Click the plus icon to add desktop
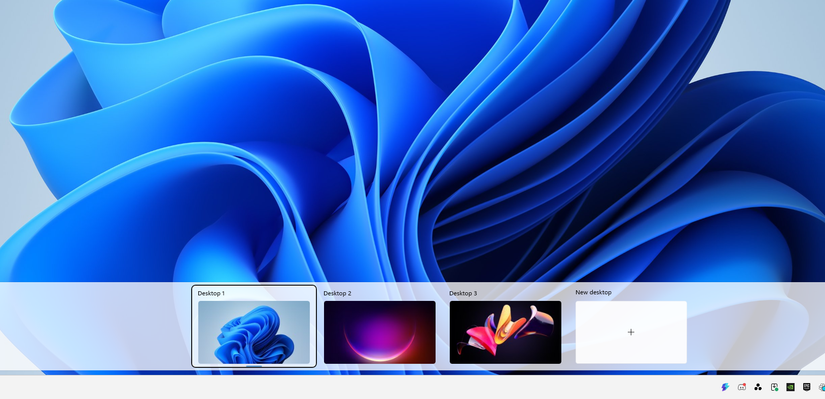This screenshot has width=825, height=399. [x=631, y=332]
